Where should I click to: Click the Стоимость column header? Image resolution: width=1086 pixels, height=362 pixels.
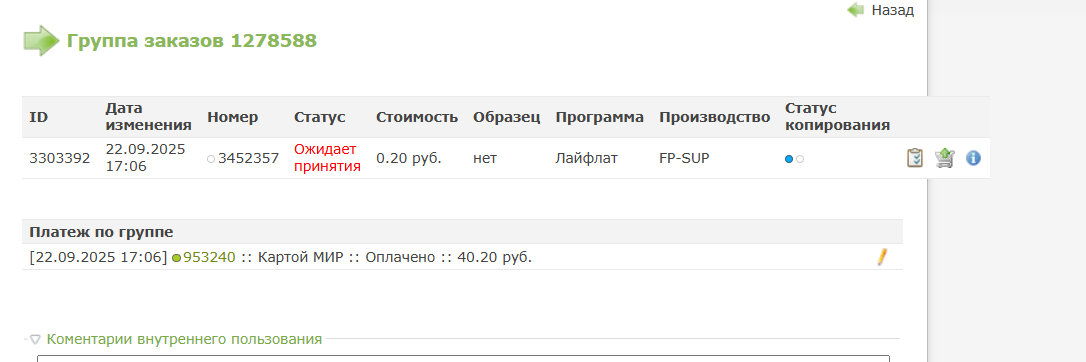click(x=417, y=117)
